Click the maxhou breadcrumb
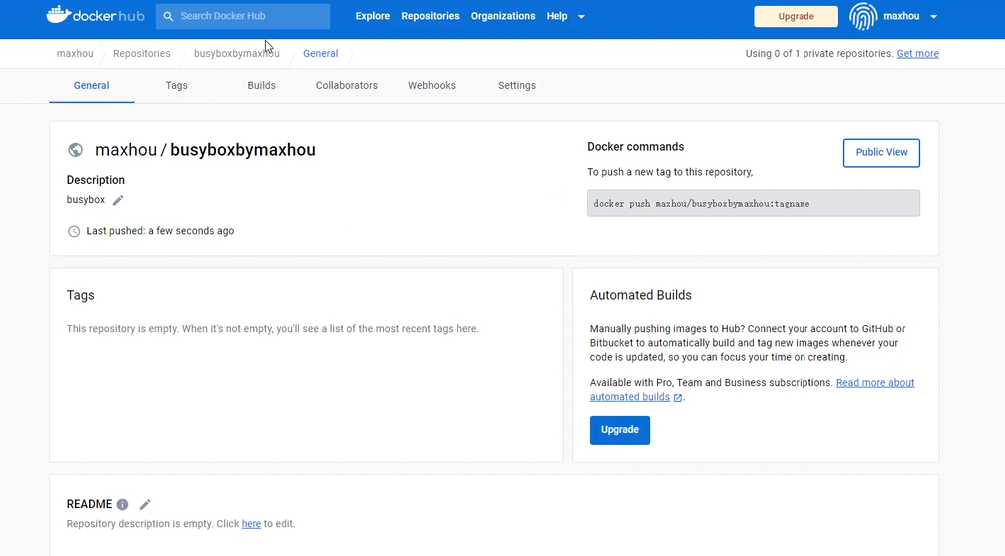 (75, 54)
